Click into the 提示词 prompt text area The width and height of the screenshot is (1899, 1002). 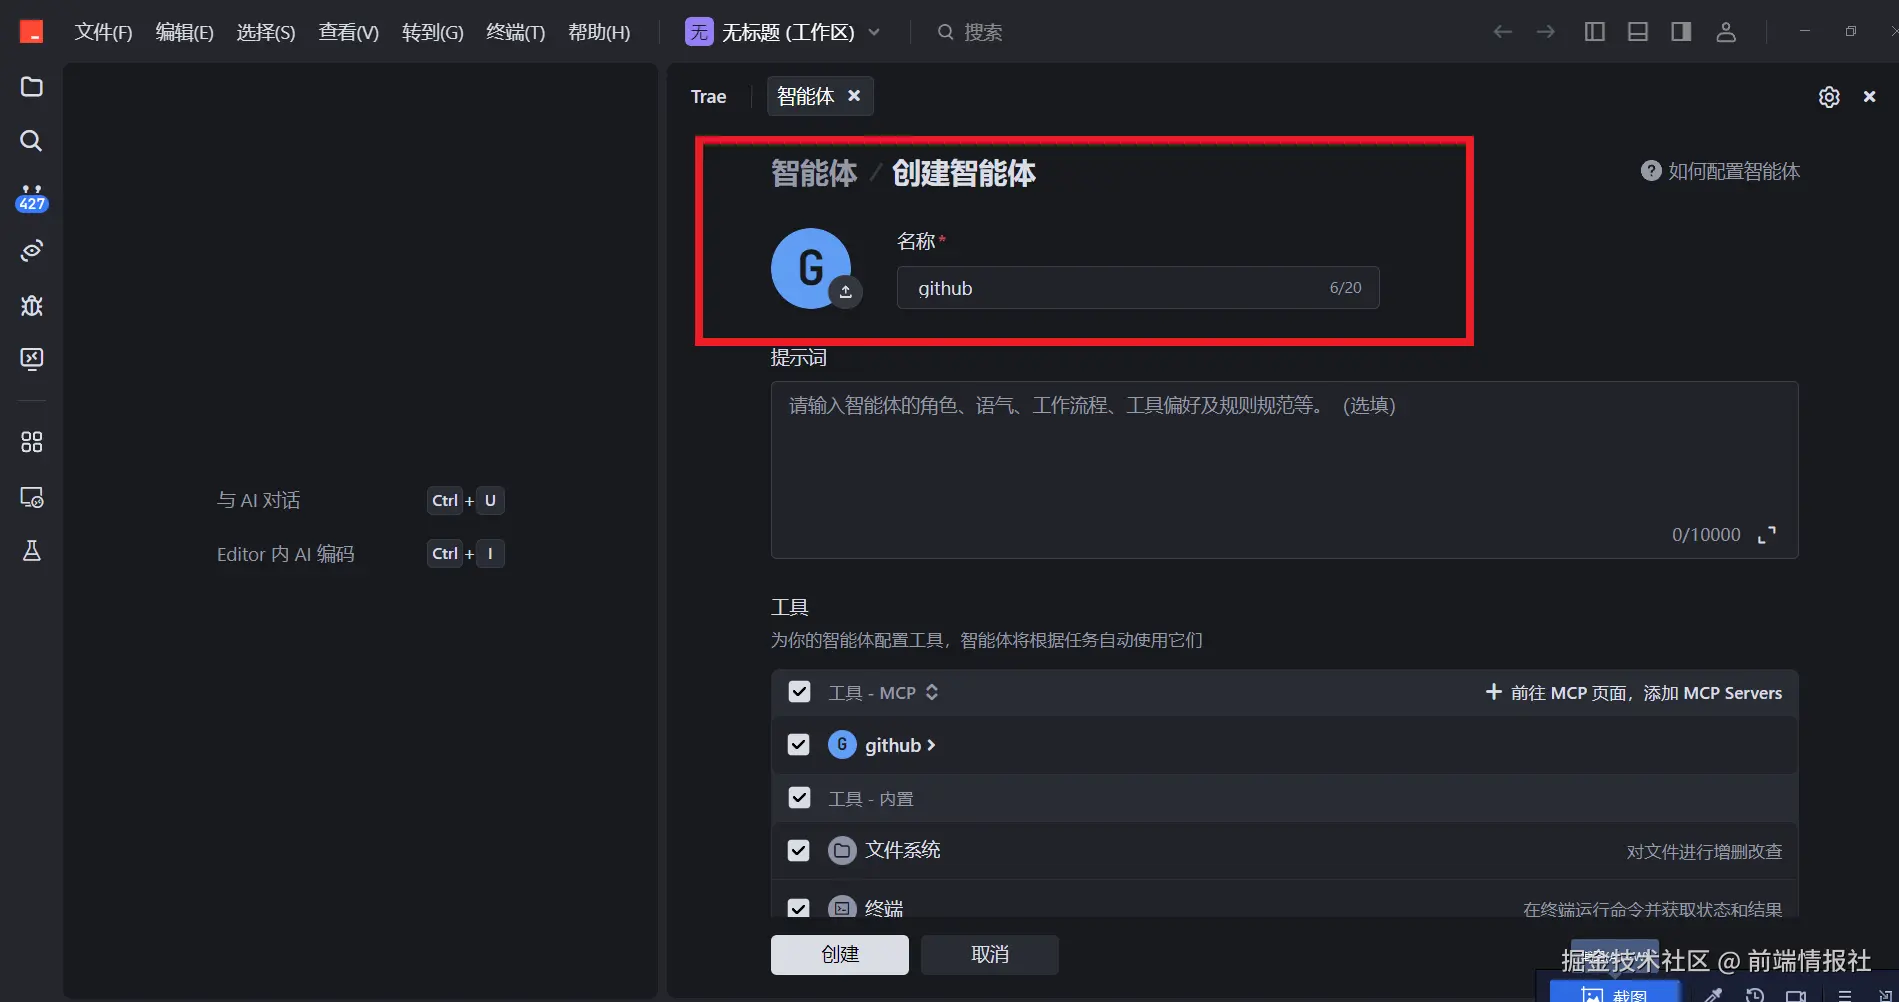tap(1284, 470)
